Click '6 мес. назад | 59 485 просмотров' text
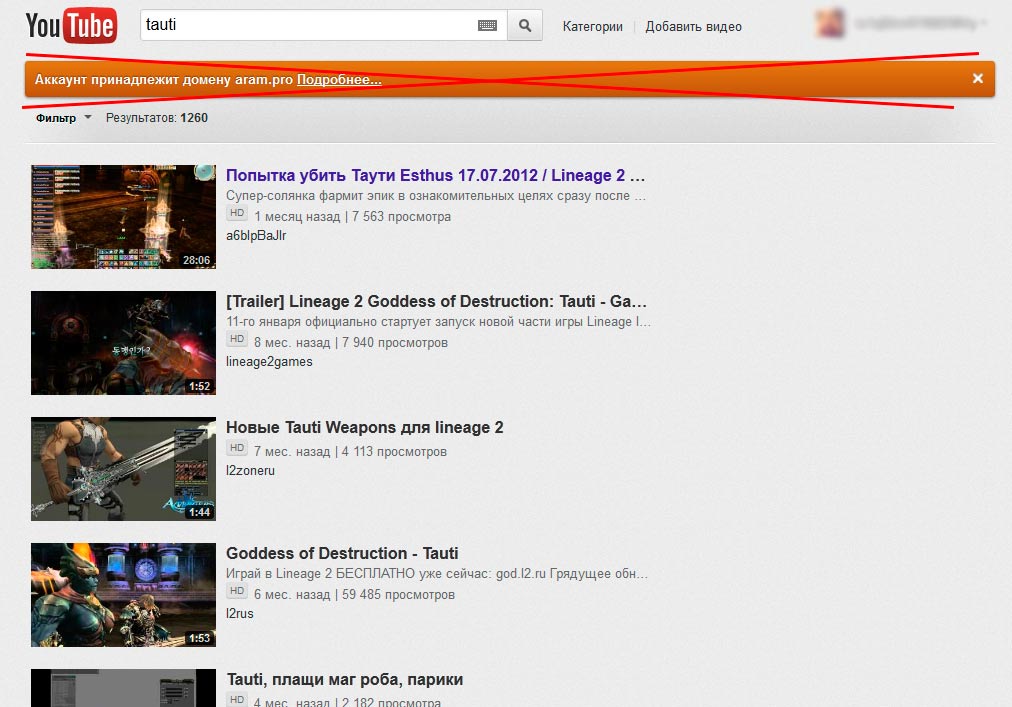 354,595
